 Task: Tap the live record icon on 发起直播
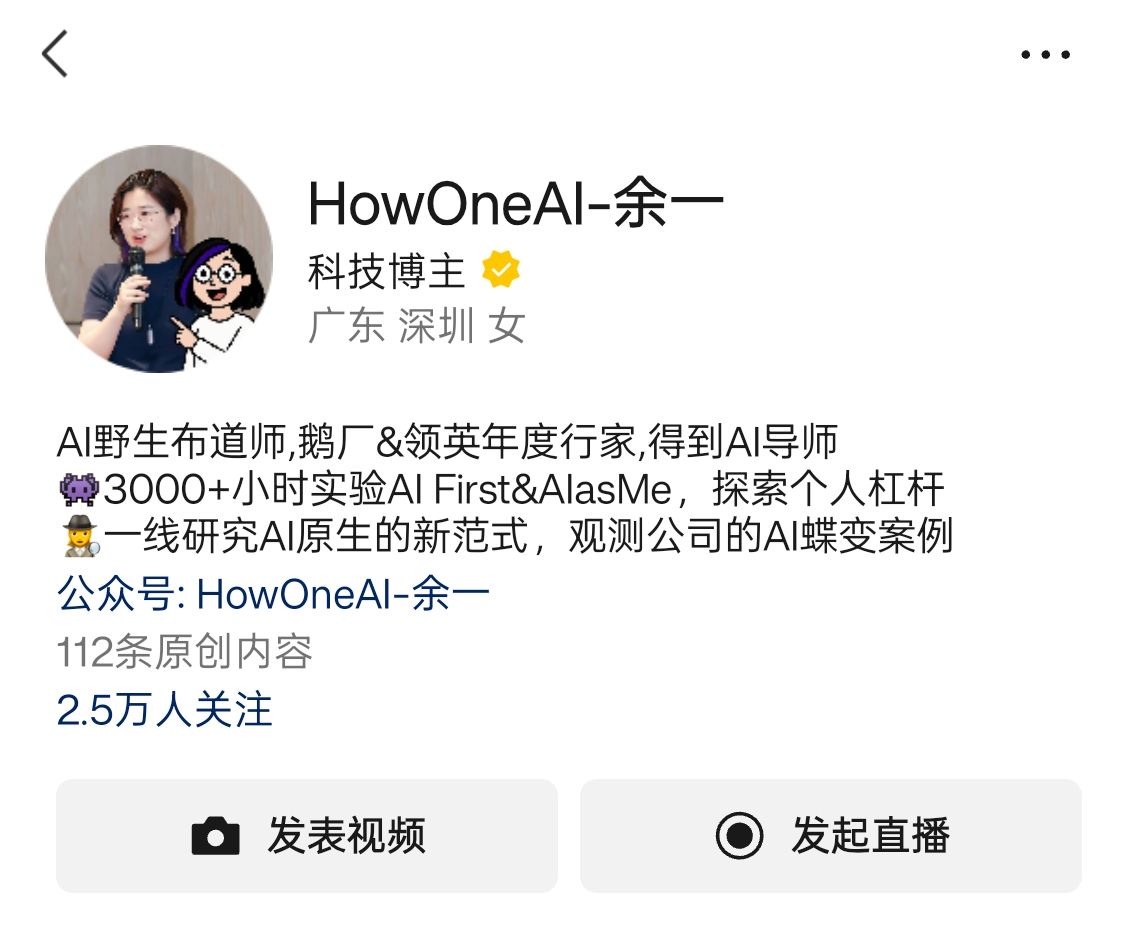[x=739, y=835]
